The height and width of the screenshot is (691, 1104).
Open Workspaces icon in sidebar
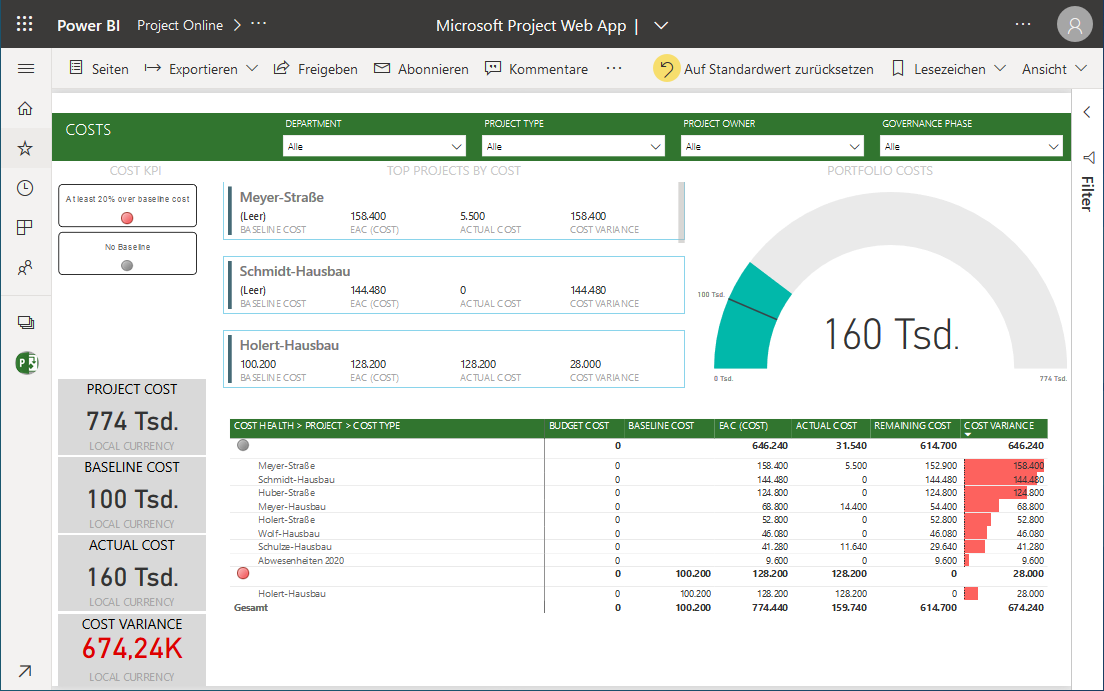coord(26,323)
